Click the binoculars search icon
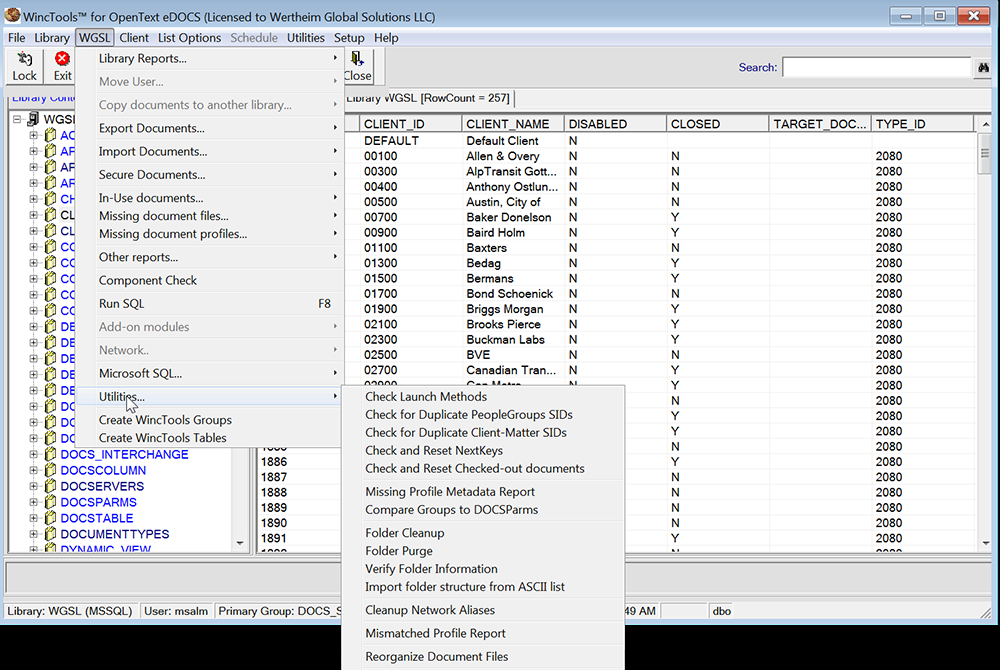 pos(983,67)
